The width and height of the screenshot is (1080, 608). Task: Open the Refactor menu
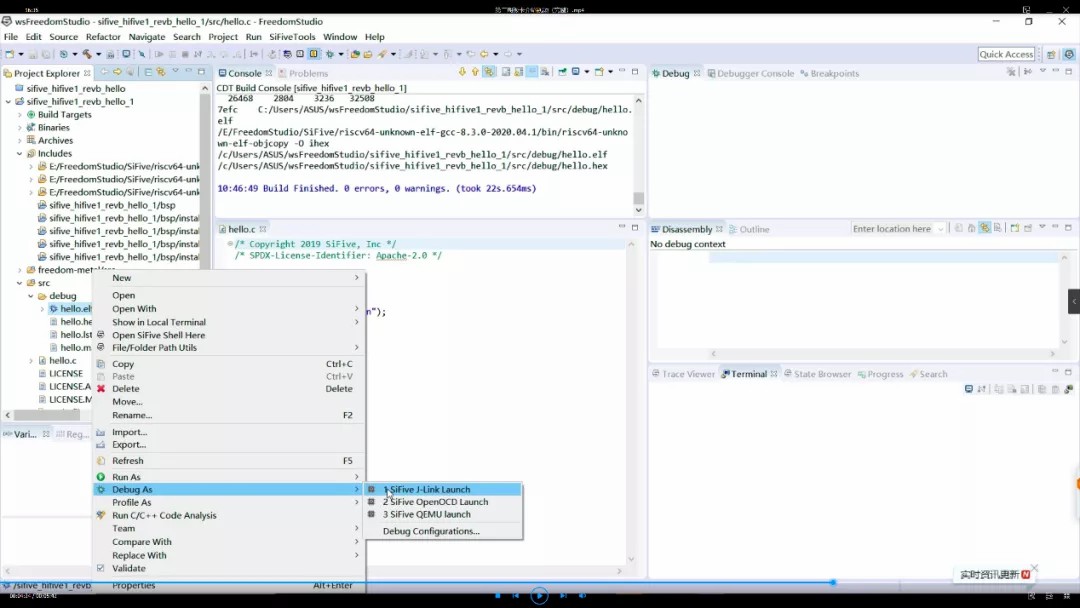point(103,36)
